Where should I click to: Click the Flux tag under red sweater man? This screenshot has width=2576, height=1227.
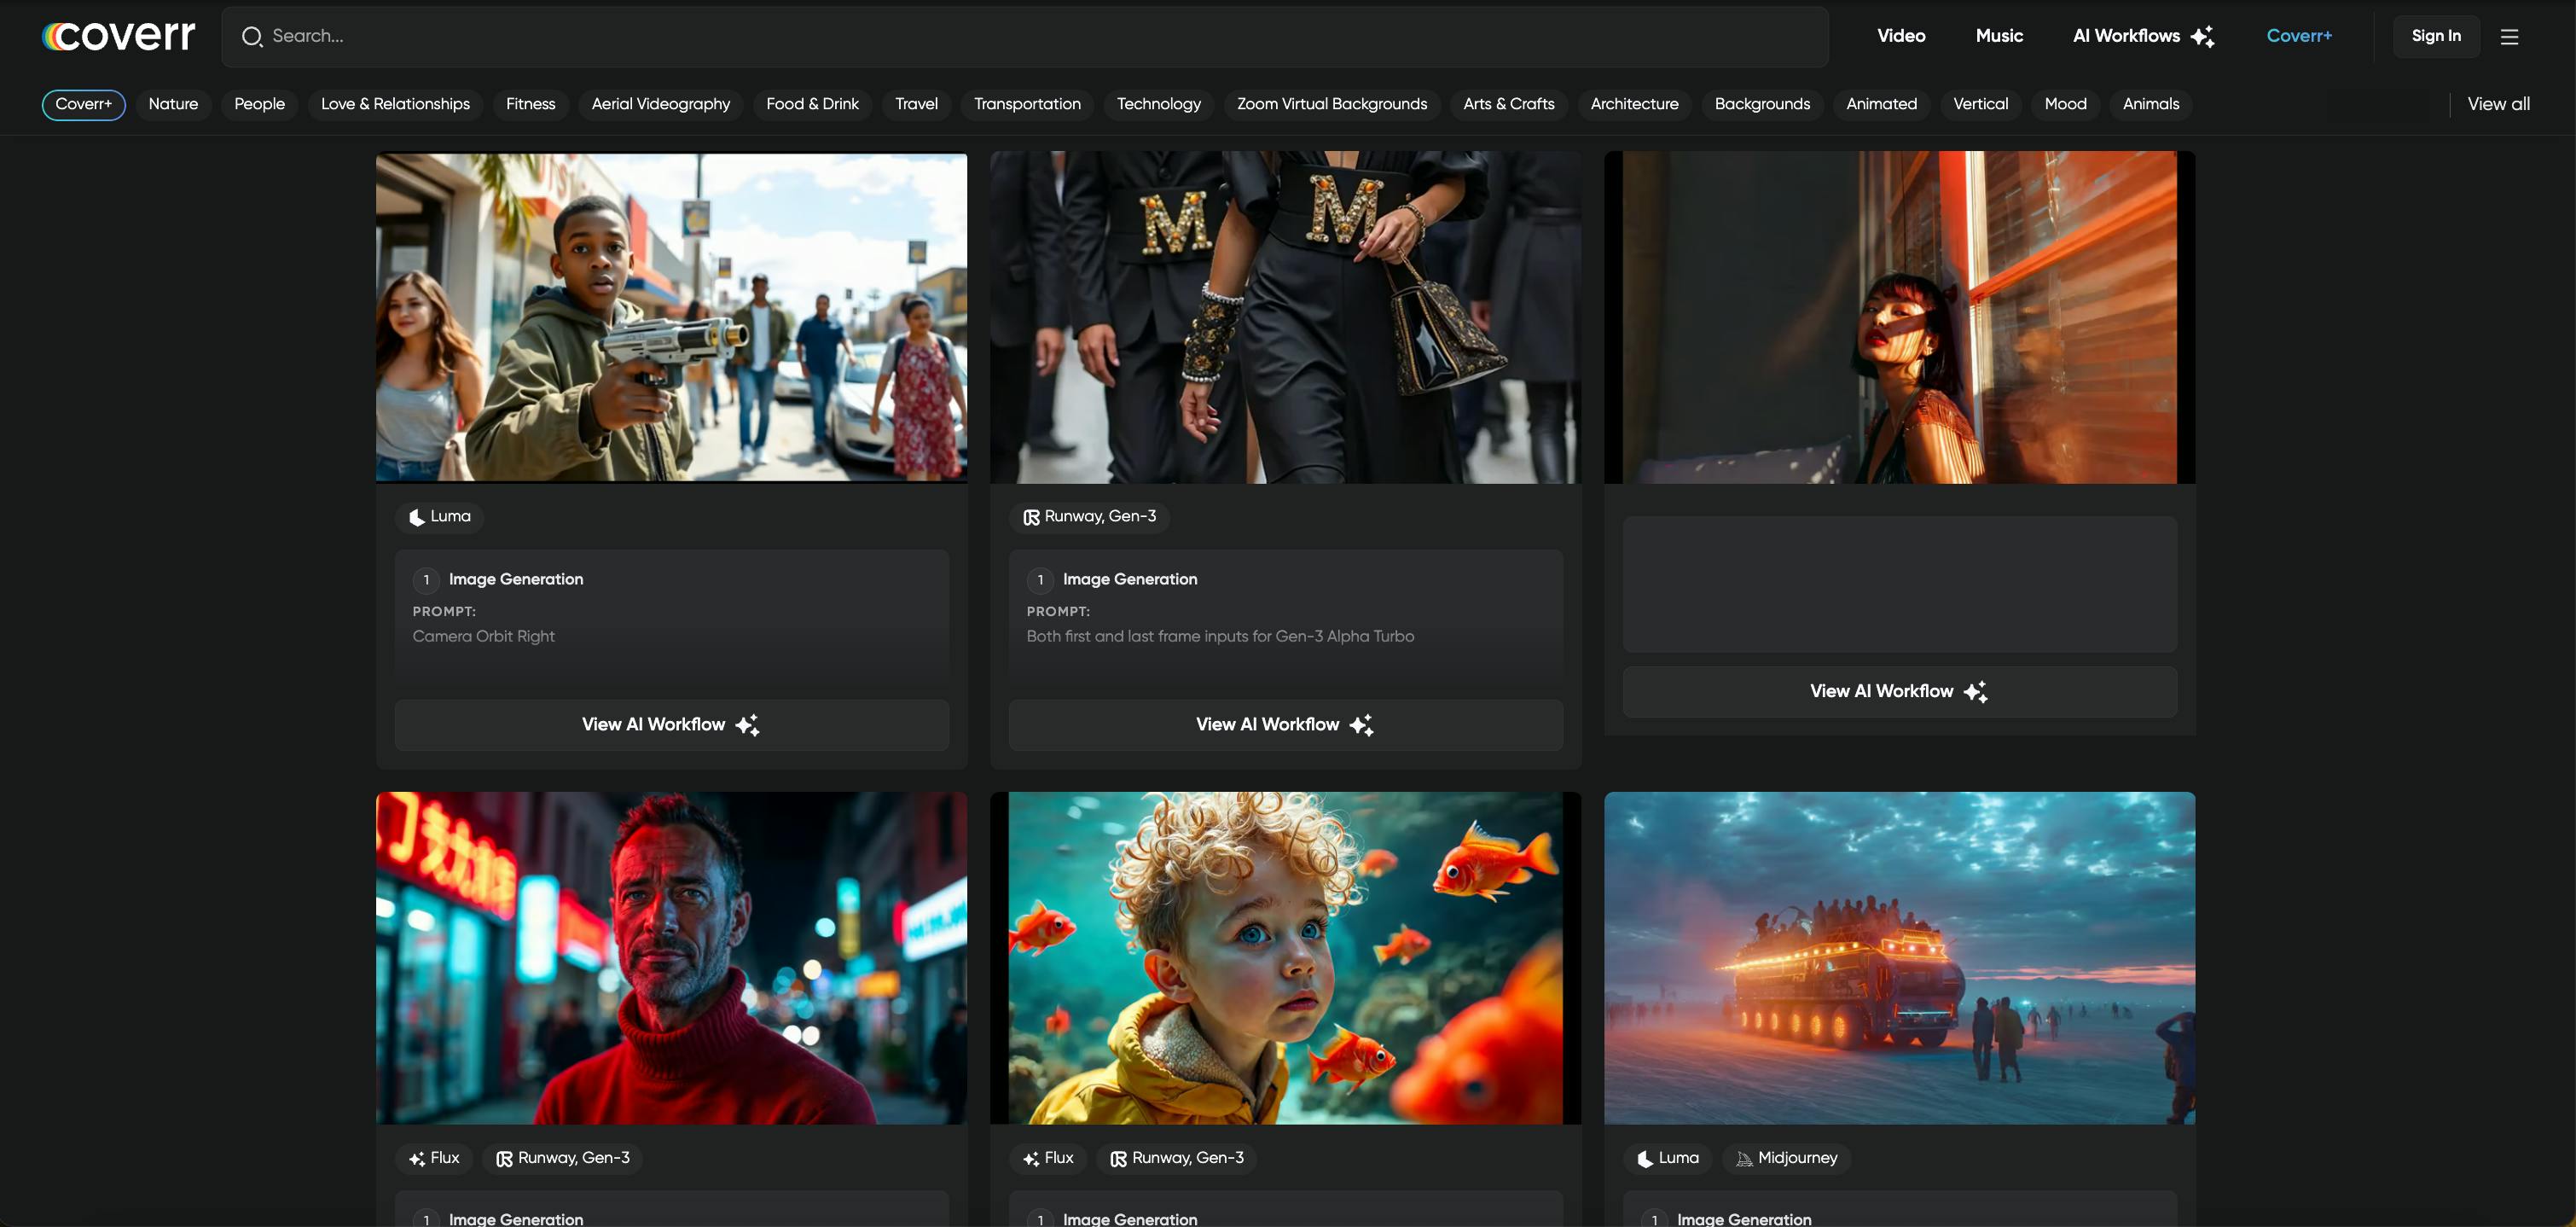point(434,1158)
